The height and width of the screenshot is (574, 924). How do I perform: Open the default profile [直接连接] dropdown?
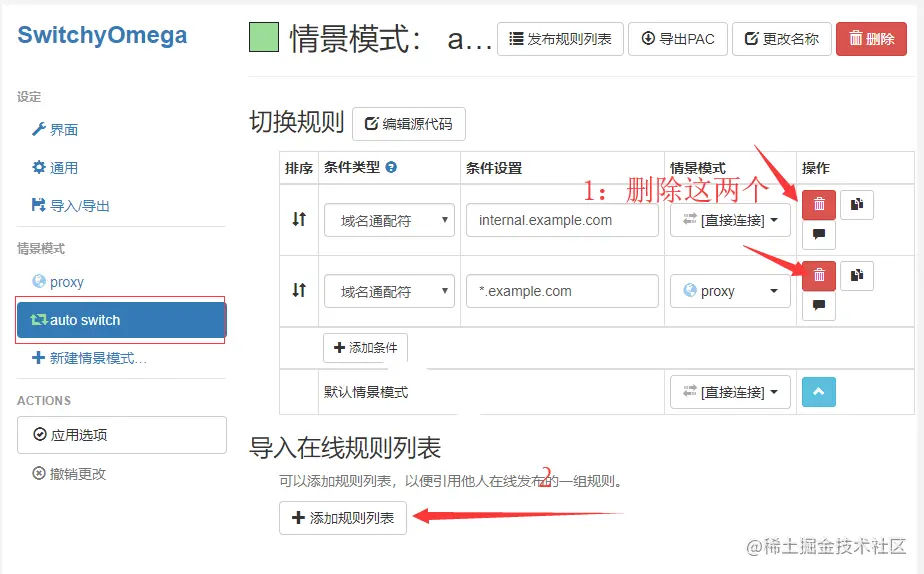click(x=730, y=392)
